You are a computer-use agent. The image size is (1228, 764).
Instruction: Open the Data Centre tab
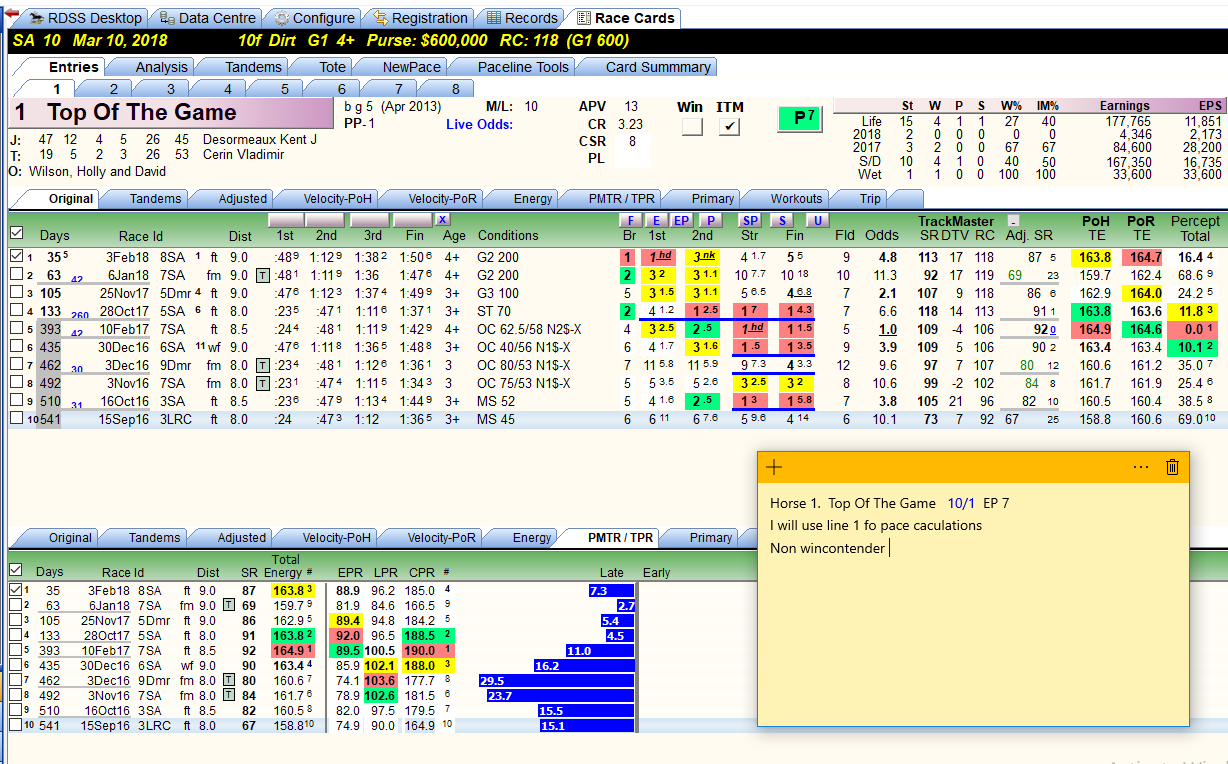[x=208, y=18]
